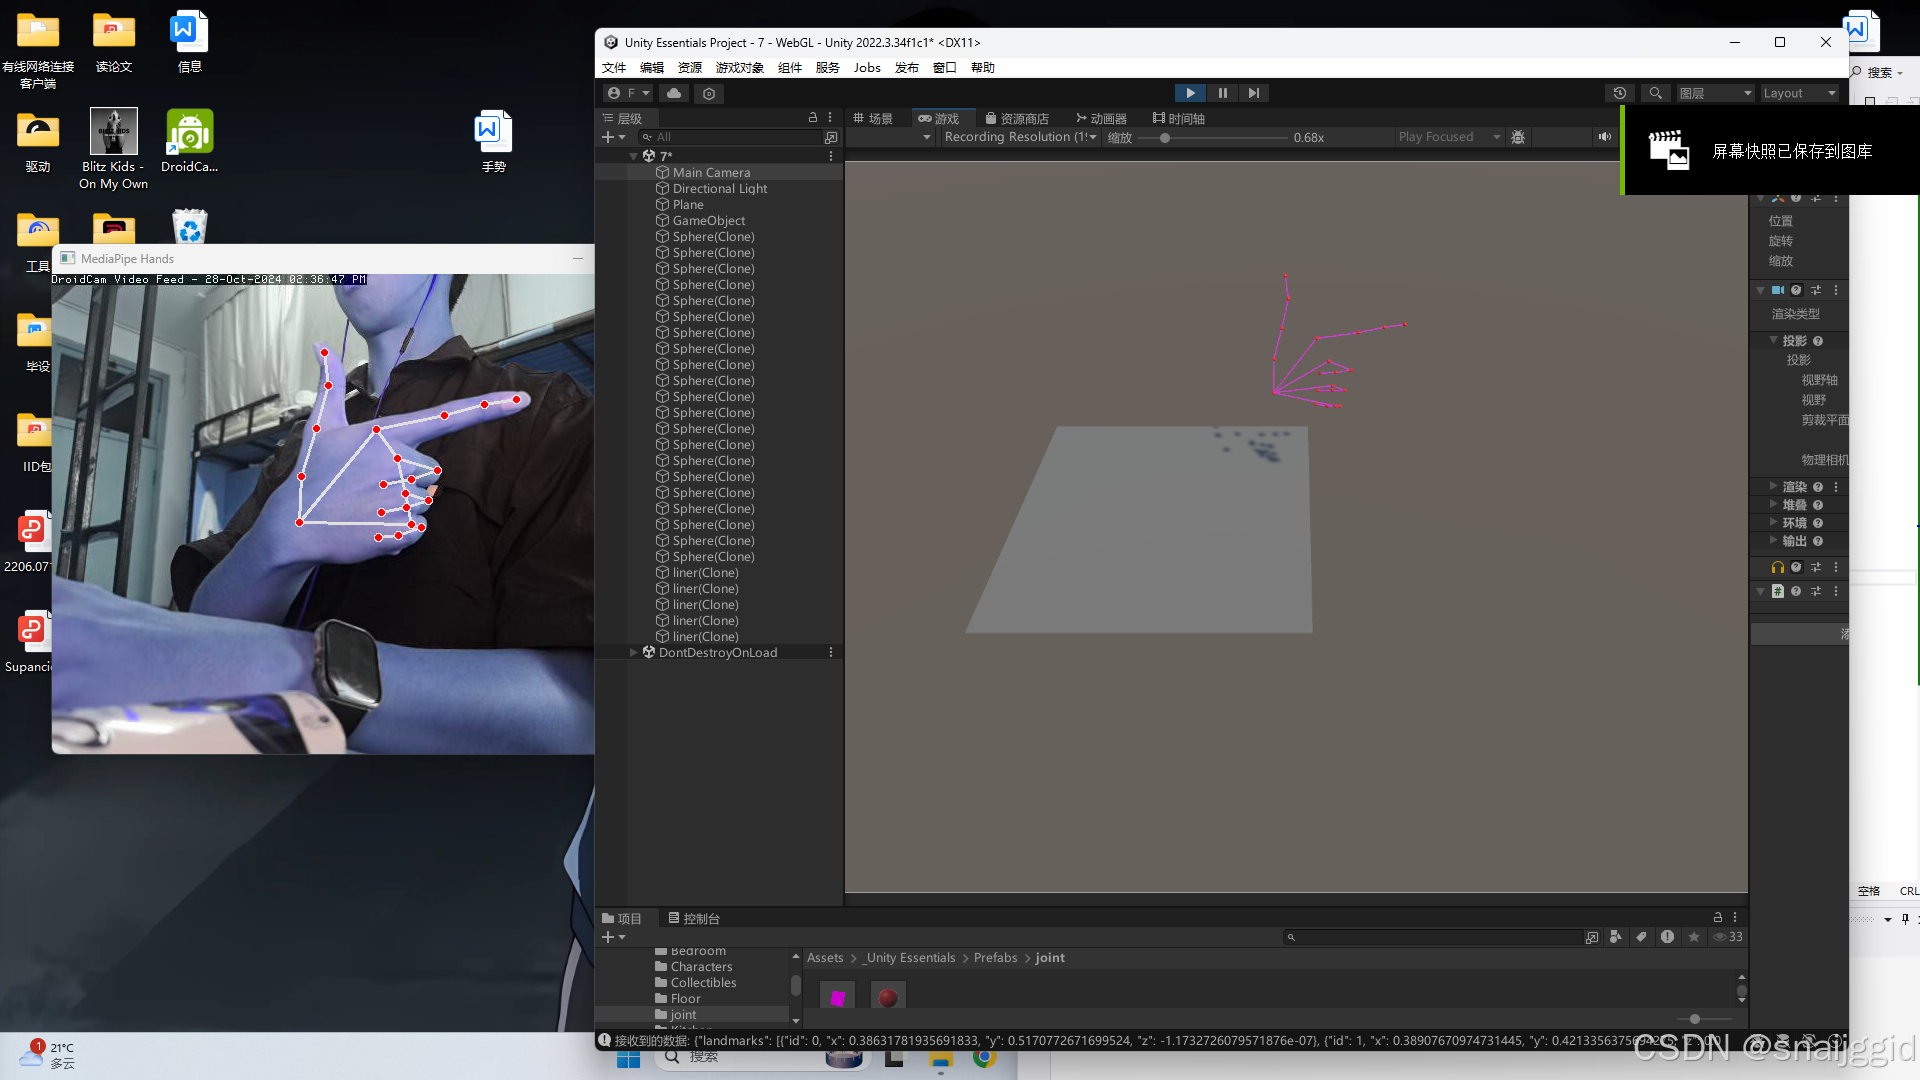Open Unity cloud services icon
This screenshot has width=1920, height=1080.
click(674, 93)
